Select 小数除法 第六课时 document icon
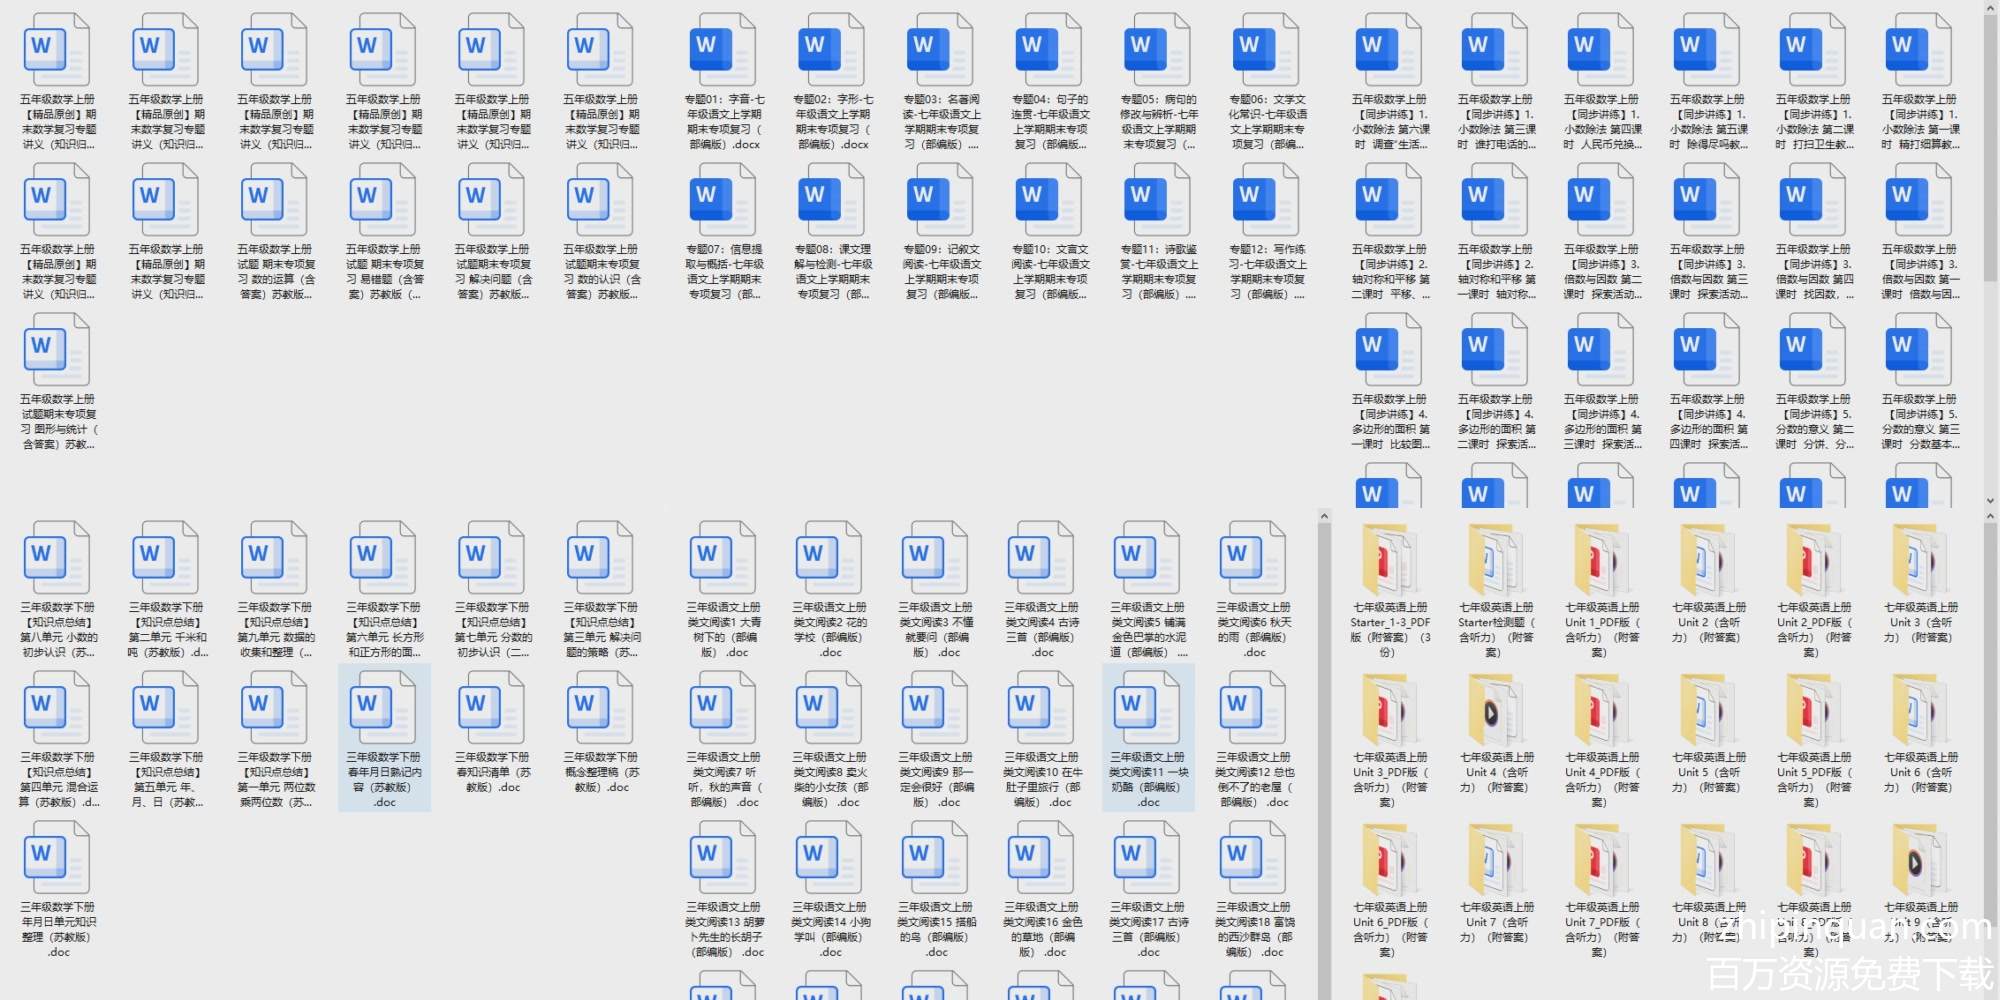2000x1000 pixels. 1389,50
